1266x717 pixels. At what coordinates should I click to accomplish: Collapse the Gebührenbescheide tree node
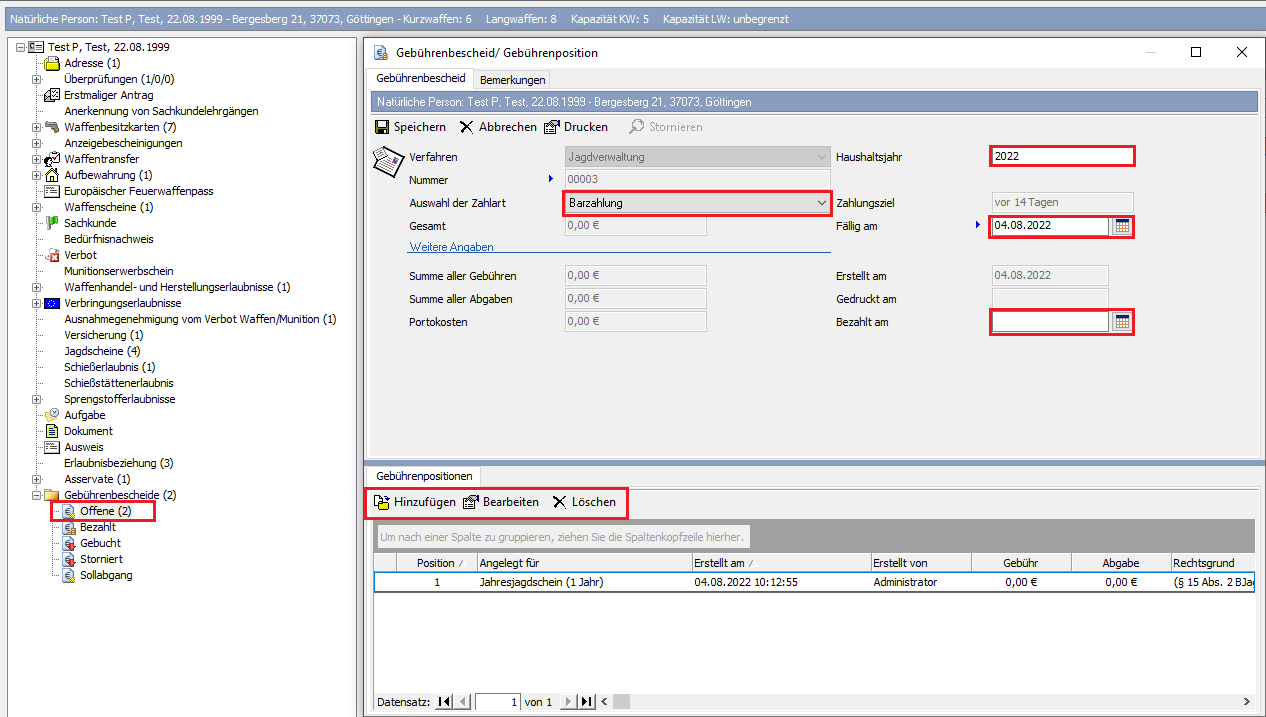pyautogui.click(x=37, y=495)
